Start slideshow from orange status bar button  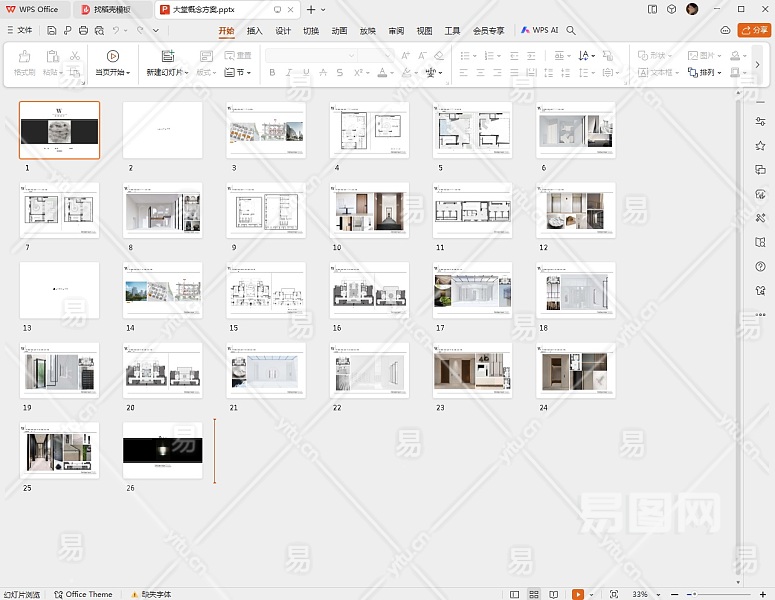pyautogui.click(x=578, y=594)
